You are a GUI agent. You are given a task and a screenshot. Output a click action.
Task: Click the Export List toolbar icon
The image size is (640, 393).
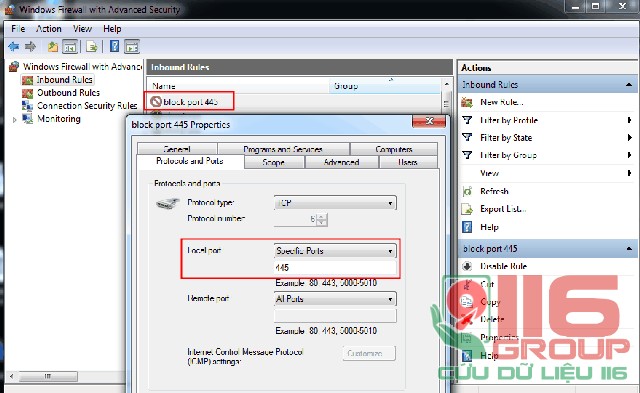92,47
